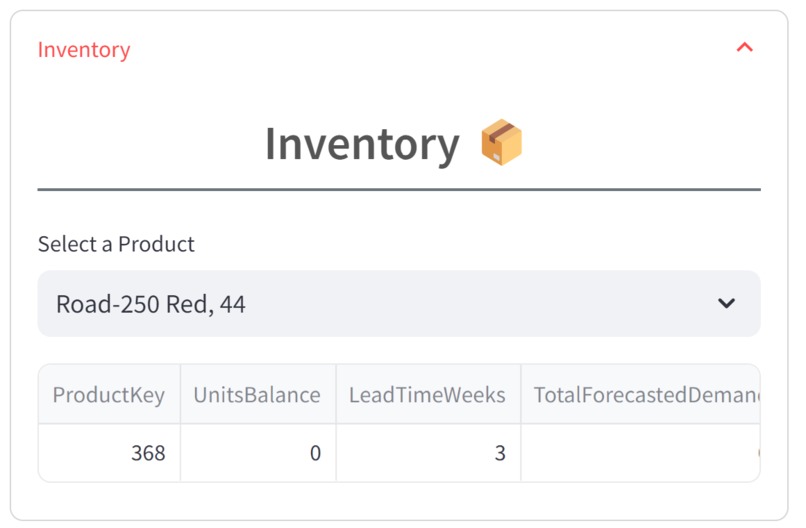Select the empty TotalForecastedDemand data cell
This screenshot has width=806, height=528.
pyautogui.click(x=640, y=453)
